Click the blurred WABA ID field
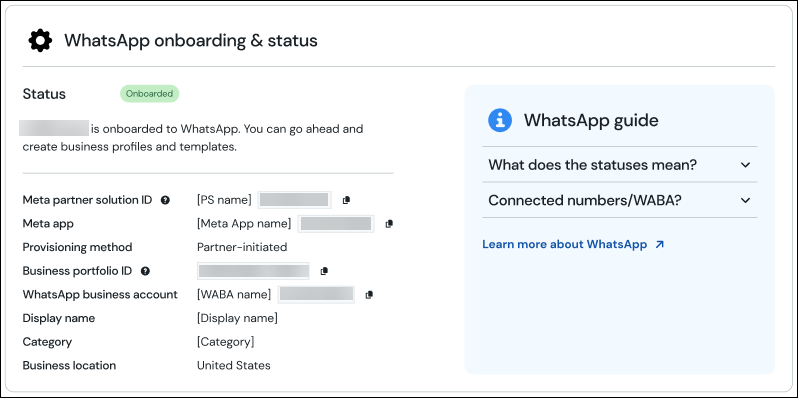 coord(316,295)
